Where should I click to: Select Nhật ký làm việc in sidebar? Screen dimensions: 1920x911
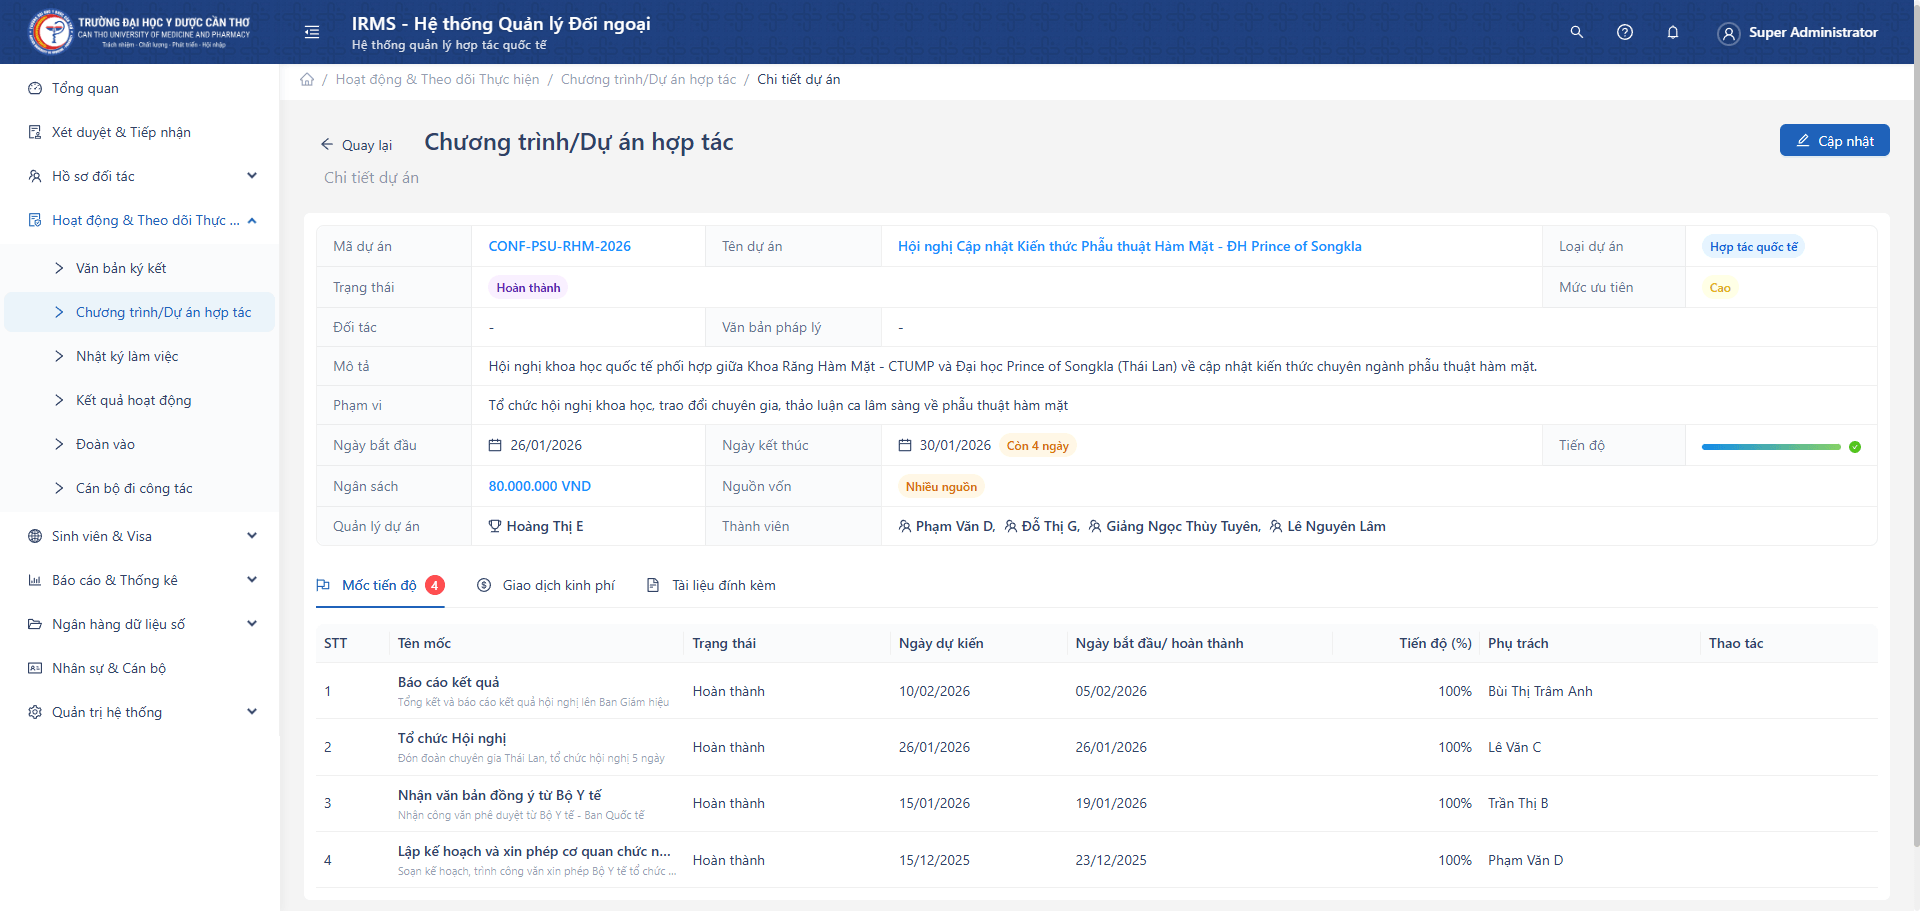(x=127, y=356)
